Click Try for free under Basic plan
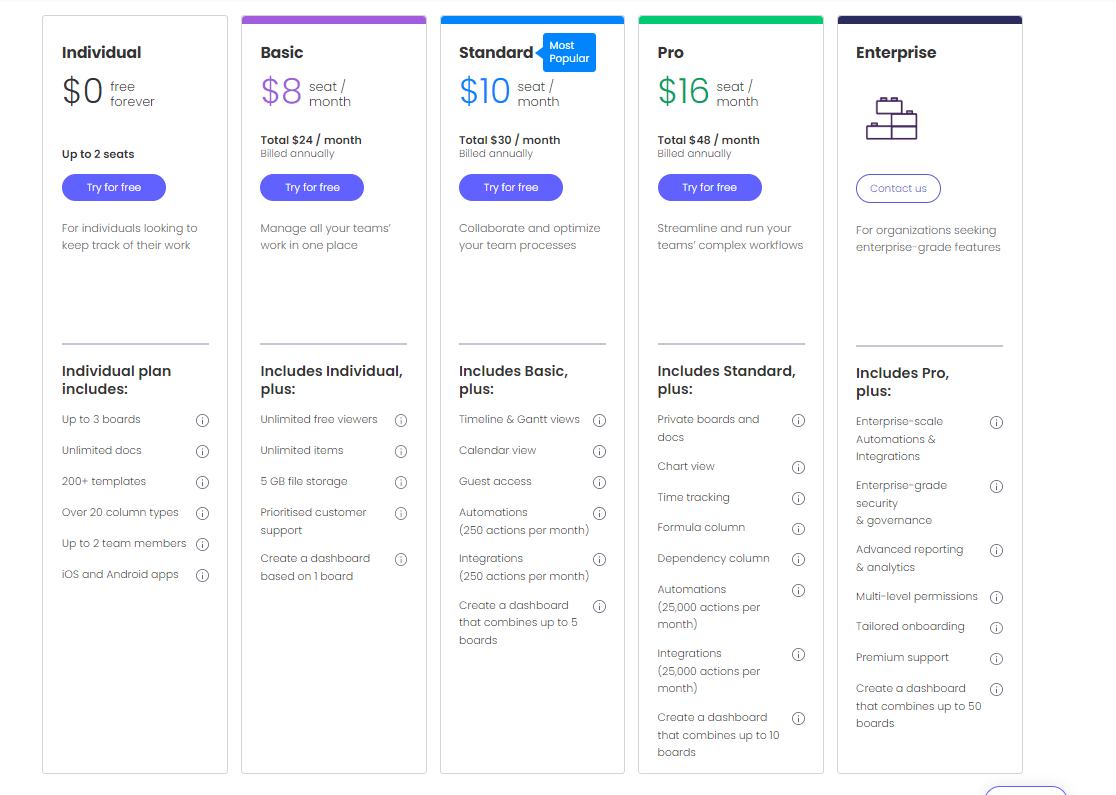Image resolution: width=1116 pixels, height=795 pixels. (312, 187)
